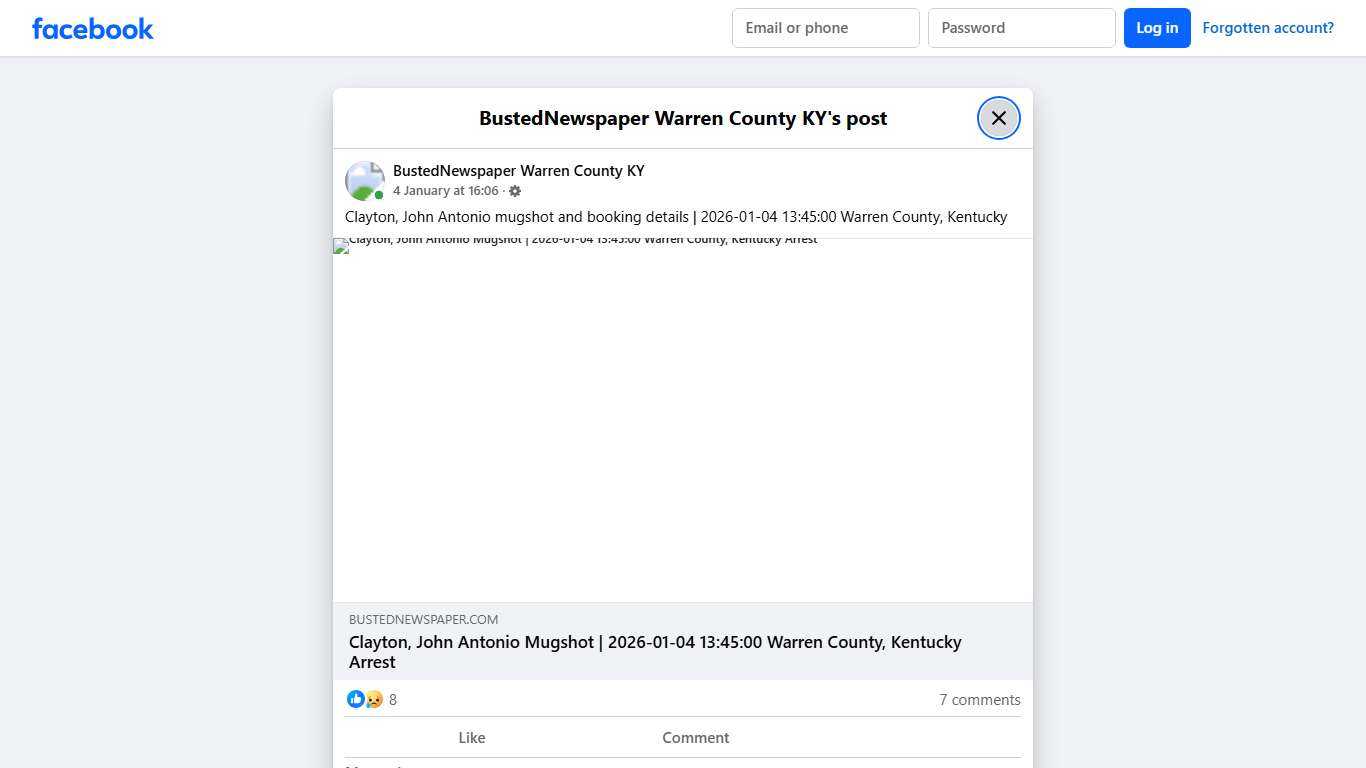Like the post
The image size is (1366, 768).
click(x=471, y=738)
